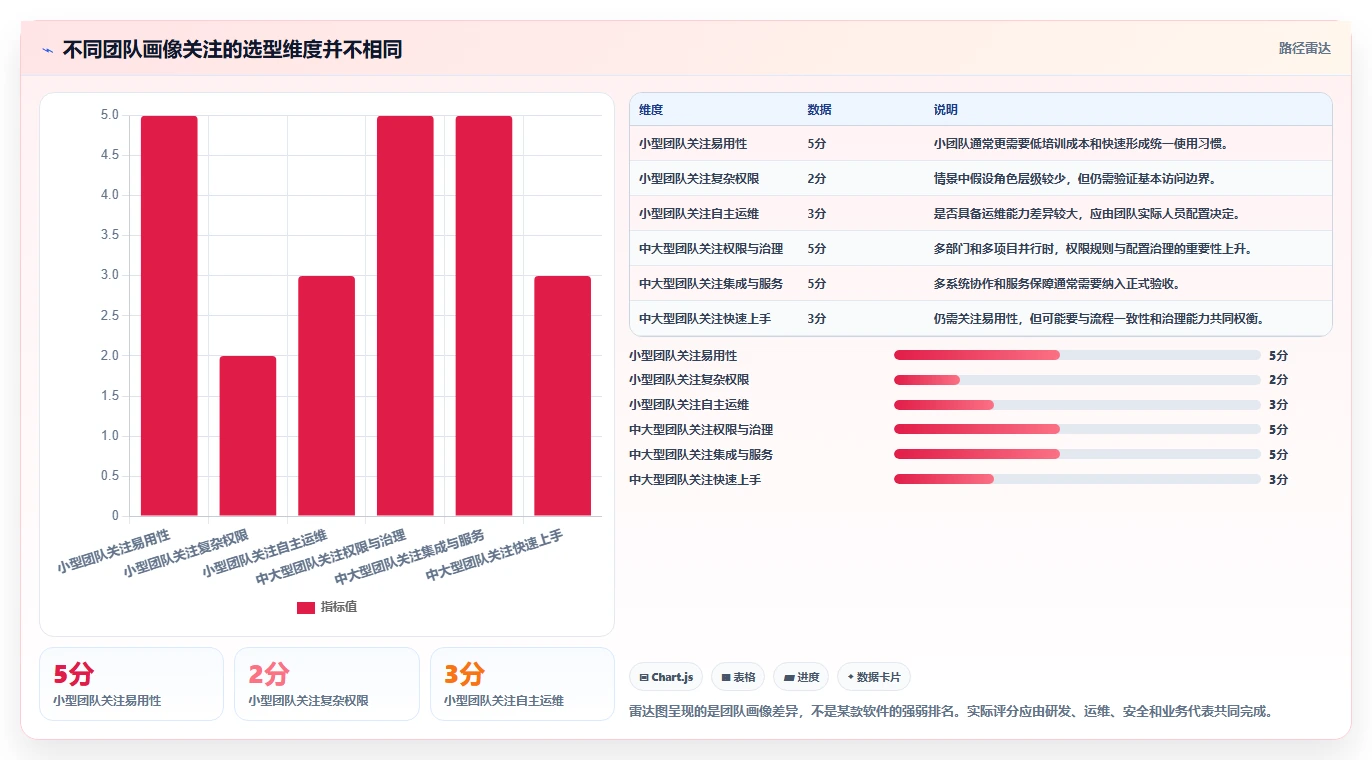Image resolution: width=1372 pixels, height=760 pixels.
Task: Click the 小型团队关注复杂权限 progress bar
Action: 1077,380
